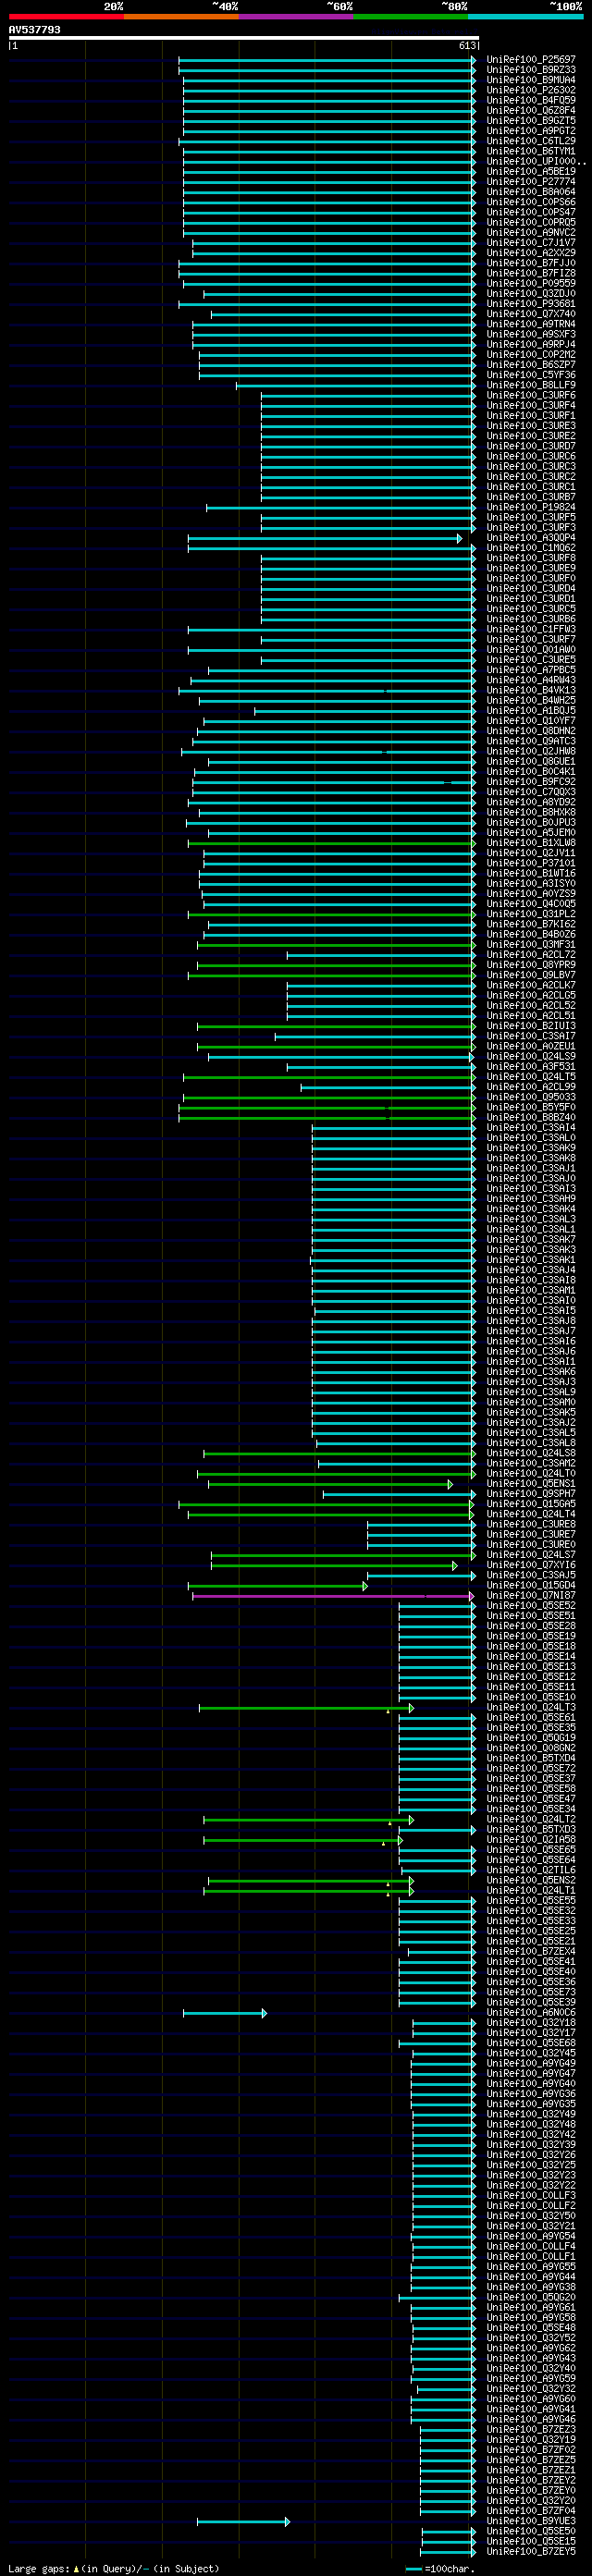592x2576 pixels.
Task: Select the UniRef100_B7ZEZ3 label
Action: pyautogui.click(x=531, y=2431)
